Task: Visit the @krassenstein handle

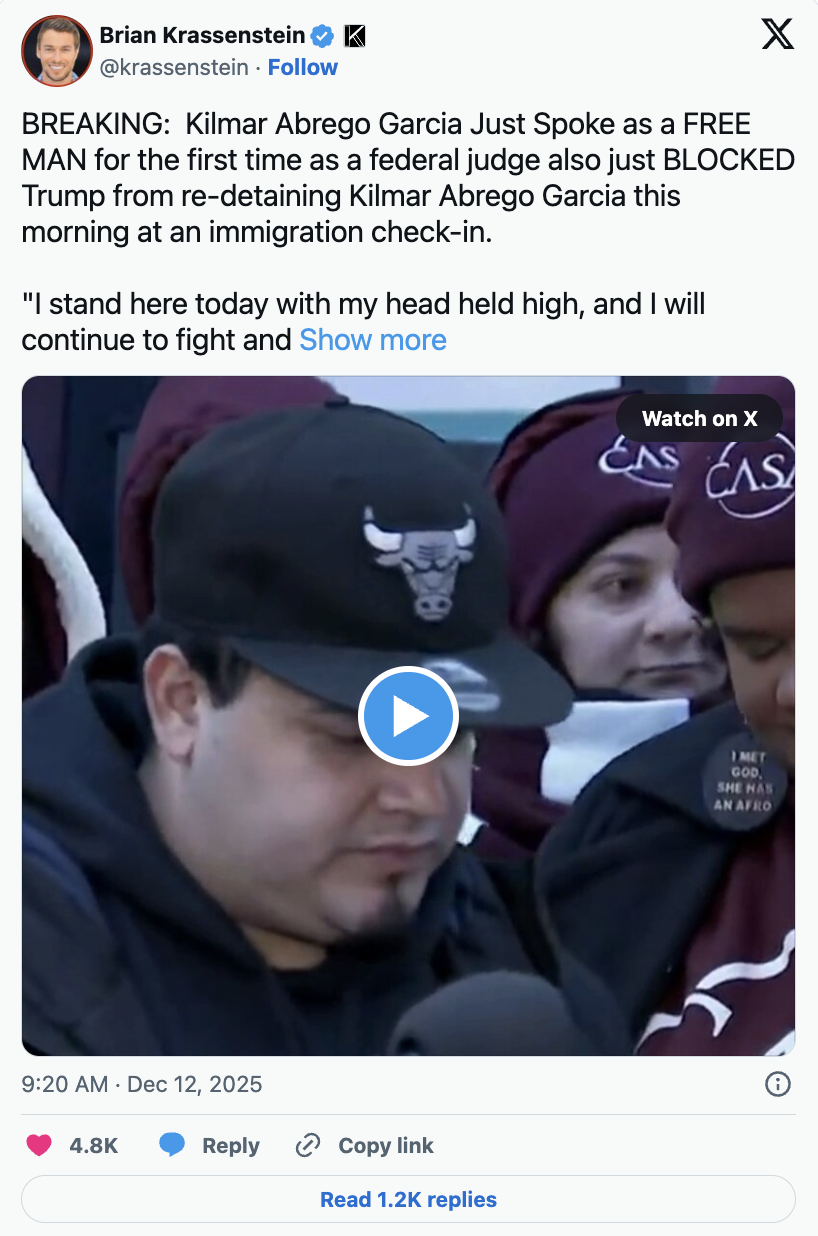Action: [x=174, y=67]
